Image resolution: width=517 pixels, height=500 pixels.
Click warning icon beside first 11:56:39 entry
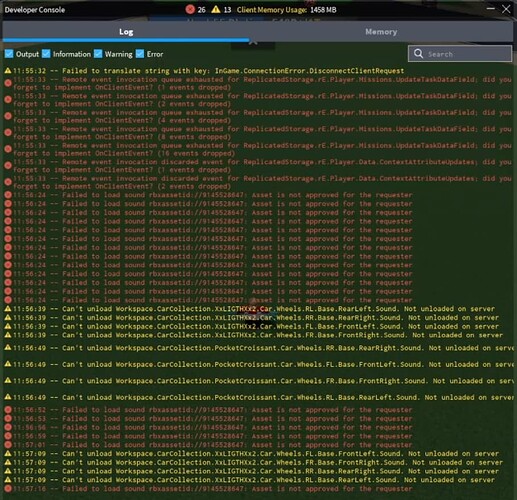pyautogui.click(x=8, y=309)
